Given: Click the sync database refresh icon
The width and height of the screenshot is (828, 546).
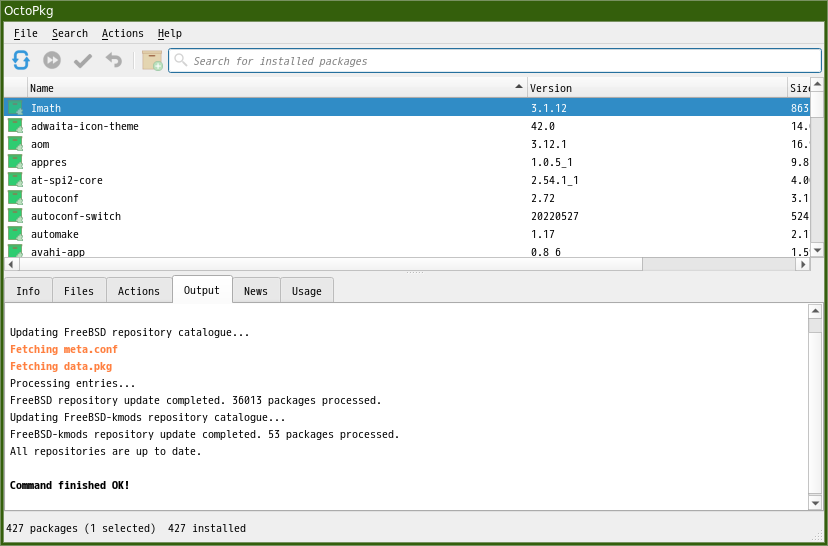Looking at the screenshot, I should pyautogui.click(x=21, y=60).
